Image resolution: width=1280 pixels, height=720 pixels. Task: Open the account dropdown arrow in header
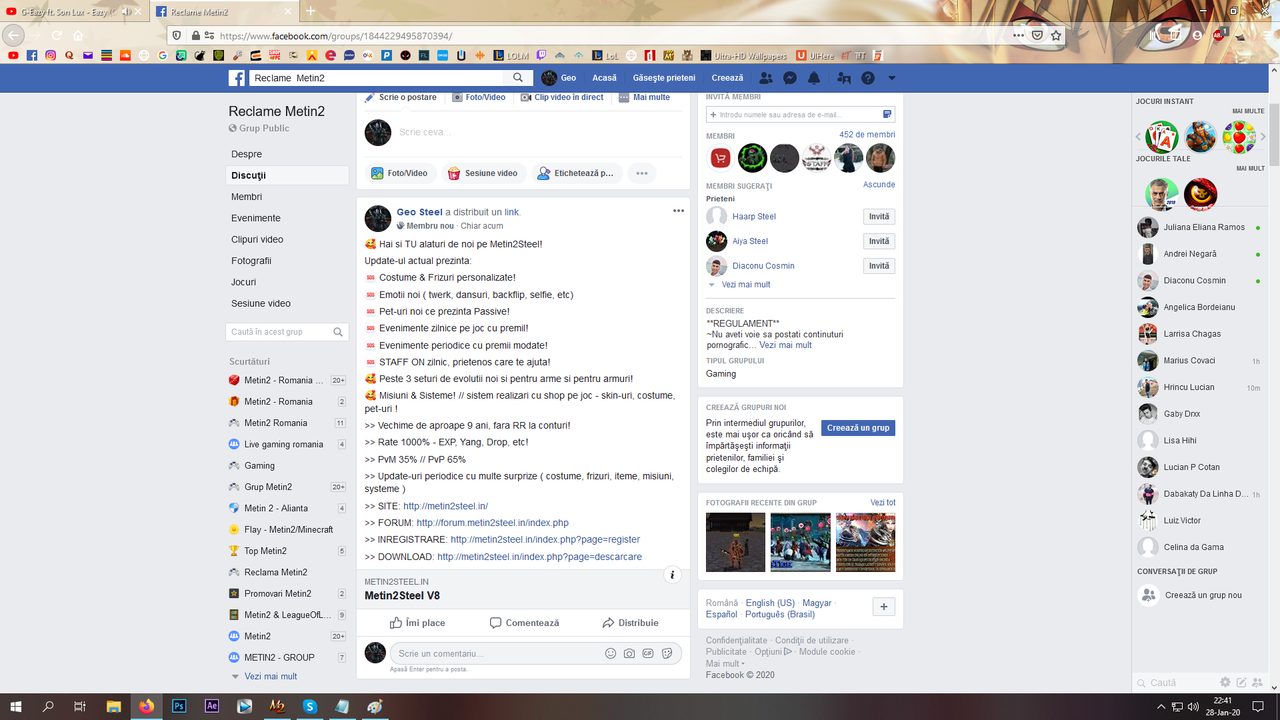point(892,78)
